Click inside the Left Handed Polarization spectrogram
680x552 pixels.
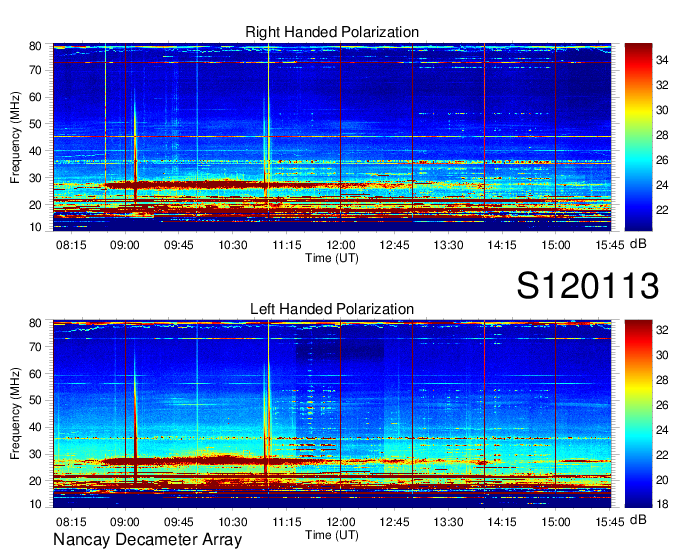click(x=332, y=414)
